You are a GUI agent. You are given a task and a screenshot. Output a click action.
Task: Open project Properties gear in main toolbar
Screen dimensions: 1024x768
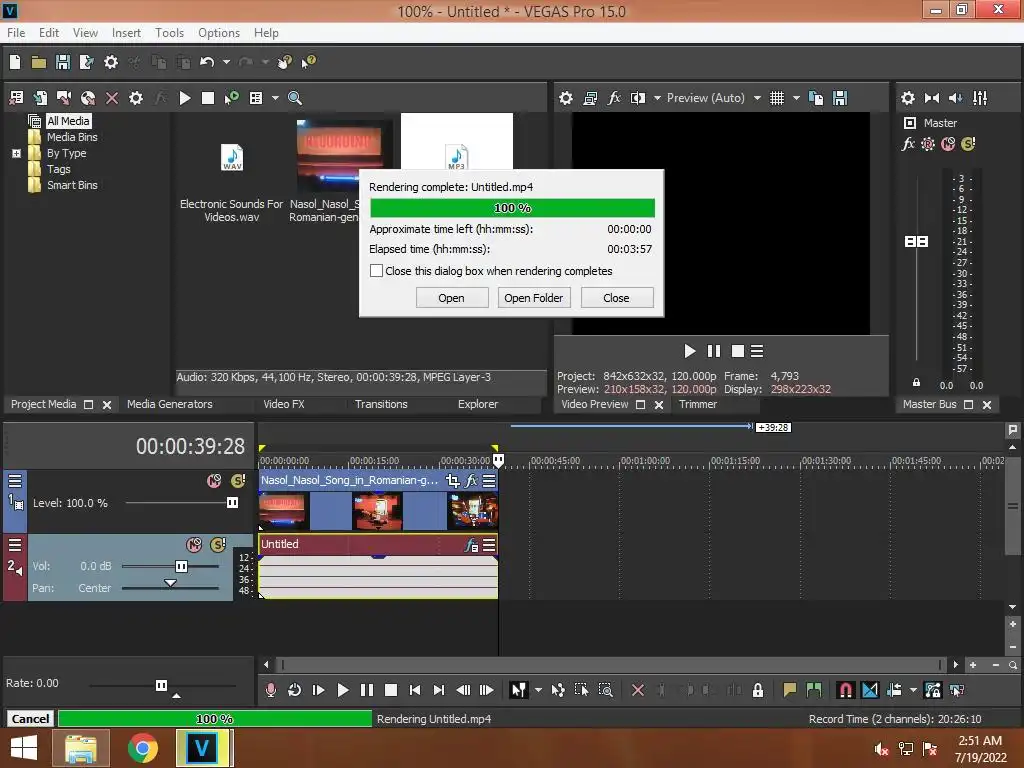pos(111,62)
